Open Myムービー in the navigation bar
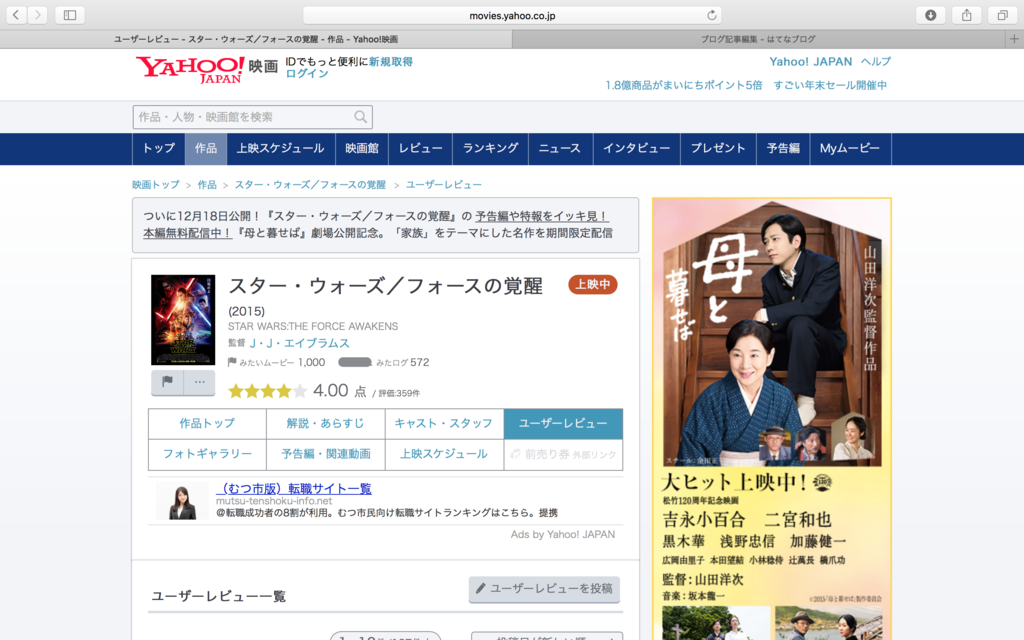 [x=850, y=148]
